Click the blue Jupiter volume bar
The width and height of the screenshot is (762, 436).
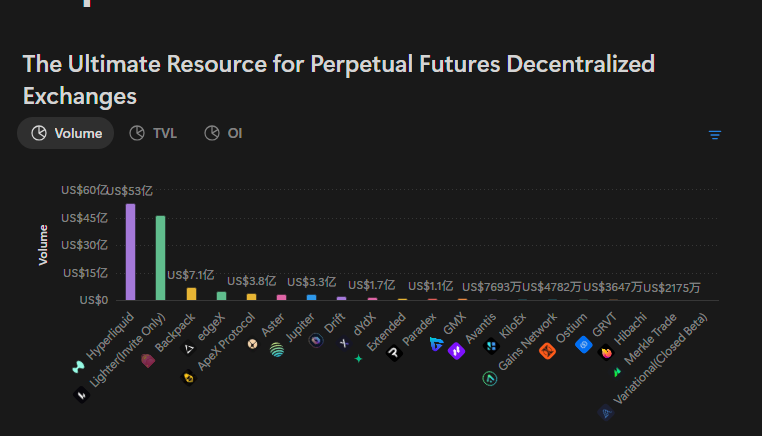(x=312, y=297)
